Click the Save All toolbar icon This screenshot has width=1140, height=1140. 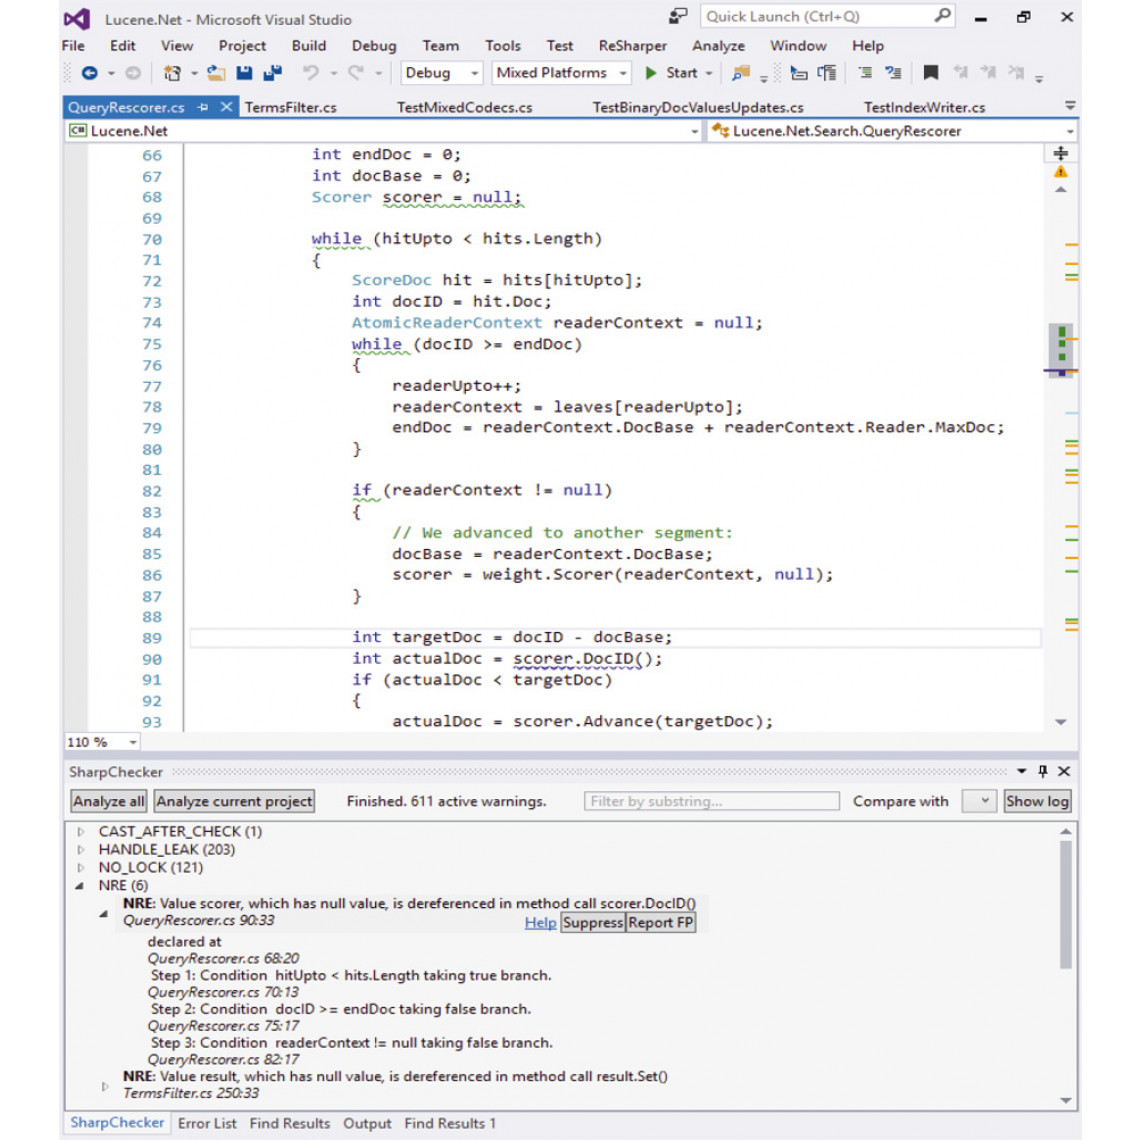[x=273, y=73]
